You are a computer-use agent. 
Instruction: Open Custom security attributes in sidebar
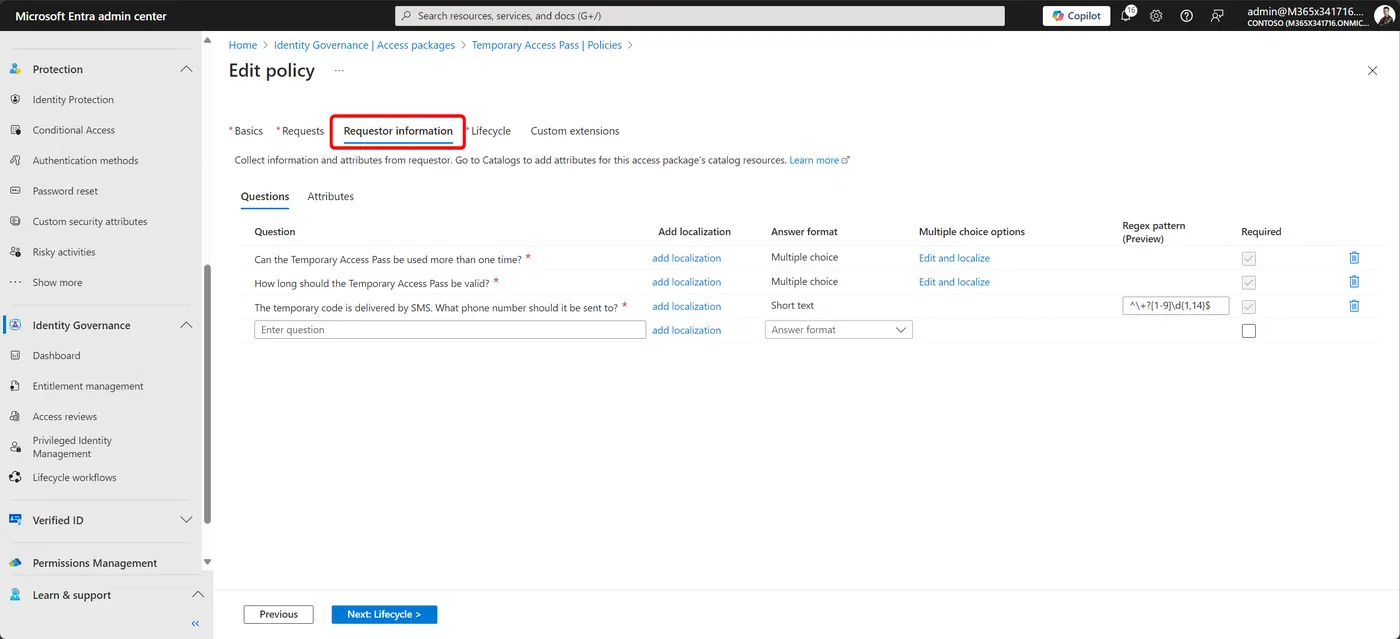pos(90,222)
